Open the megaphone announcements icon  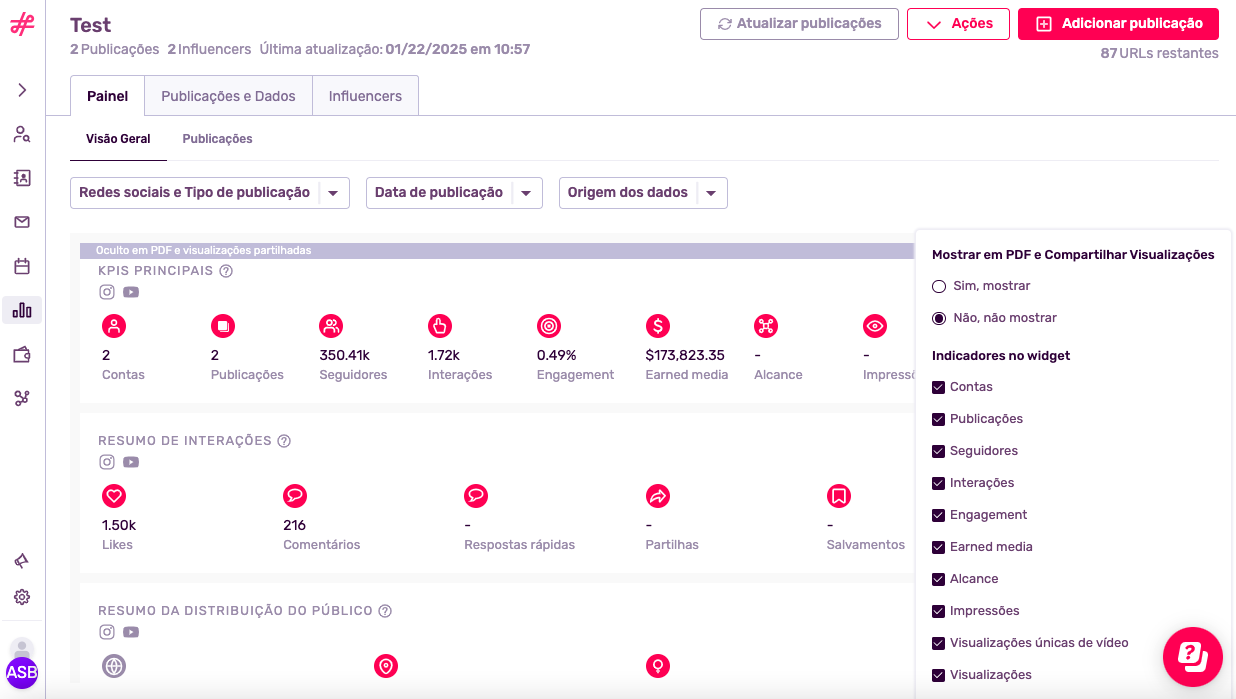pyautogui.click(x=22, y=561)
